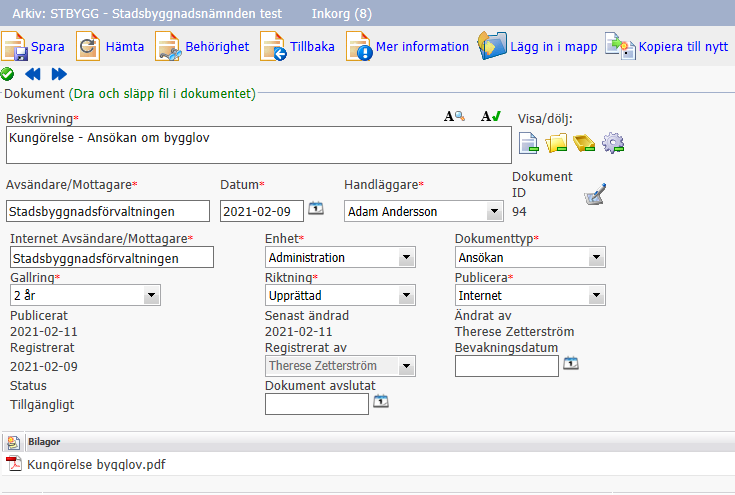The height and width of the screenshot is (495, 735).
Task: Click the spell check icon above Beskrivning
Action: tap(491, 116)
